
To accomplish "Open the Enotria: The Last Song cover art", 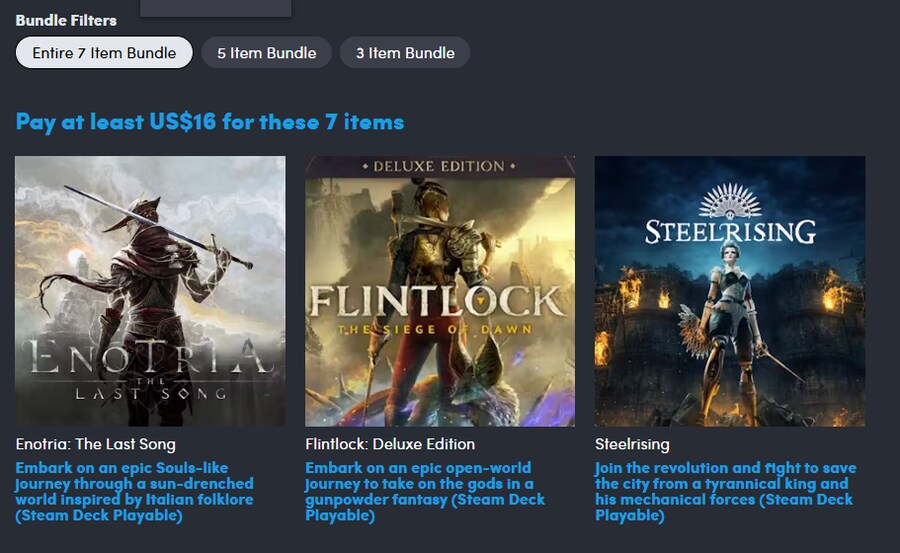I will click(x=150, y=290).
